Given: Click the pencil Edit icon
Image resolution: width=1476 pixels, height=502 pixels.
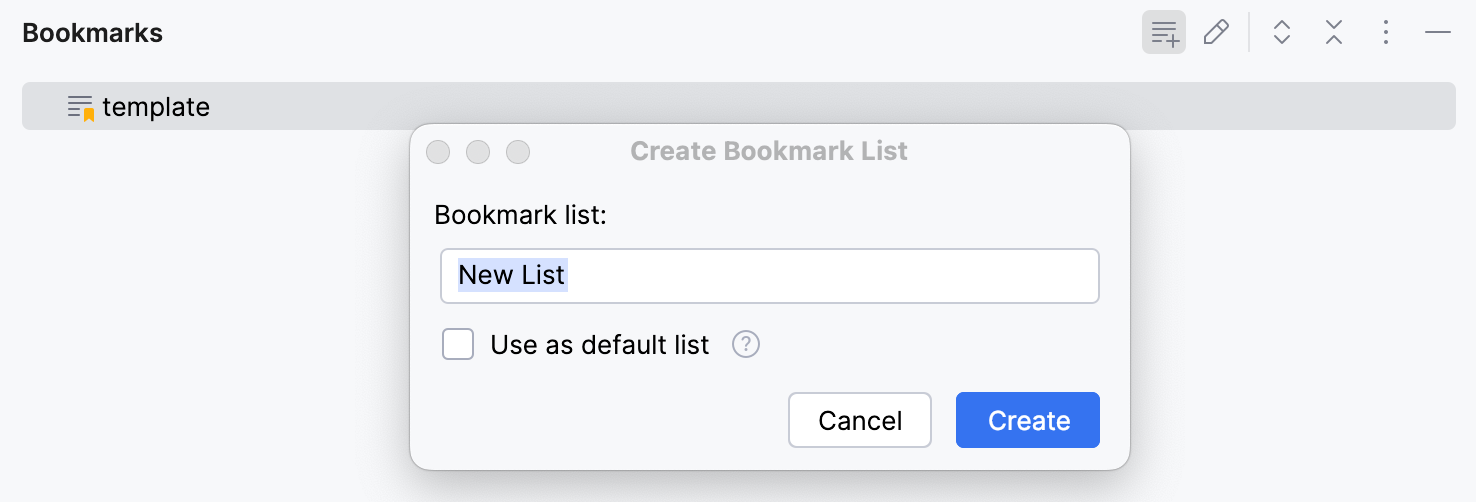Looking at the screenshot, I should point(1216,33).
